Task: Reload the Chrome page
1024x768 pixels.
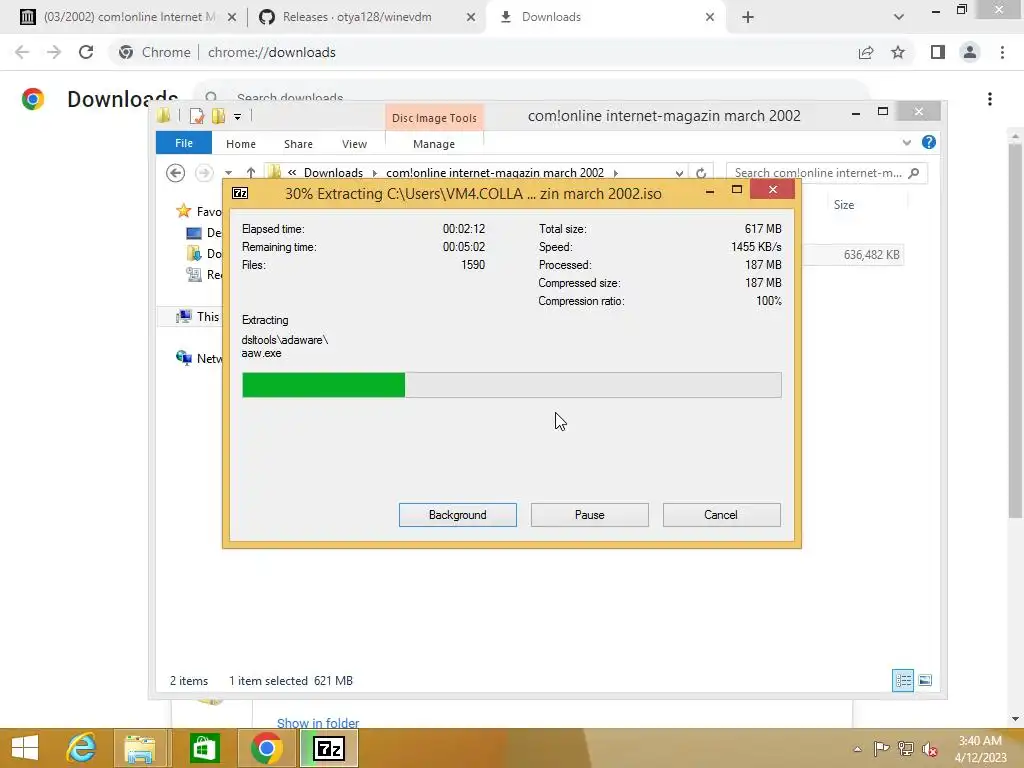Action: tap(86, 52)
